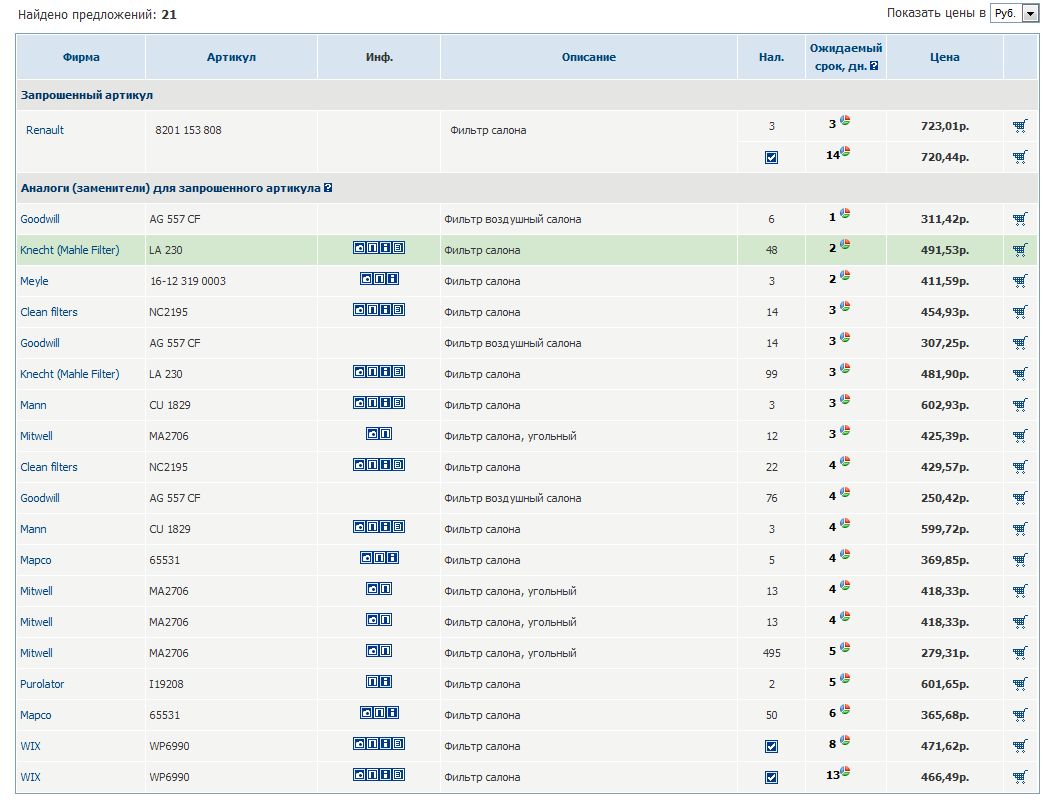Screen dimensions: 1043x806
Task: Sort by Цена column header
Action: [x=945, y=57]
